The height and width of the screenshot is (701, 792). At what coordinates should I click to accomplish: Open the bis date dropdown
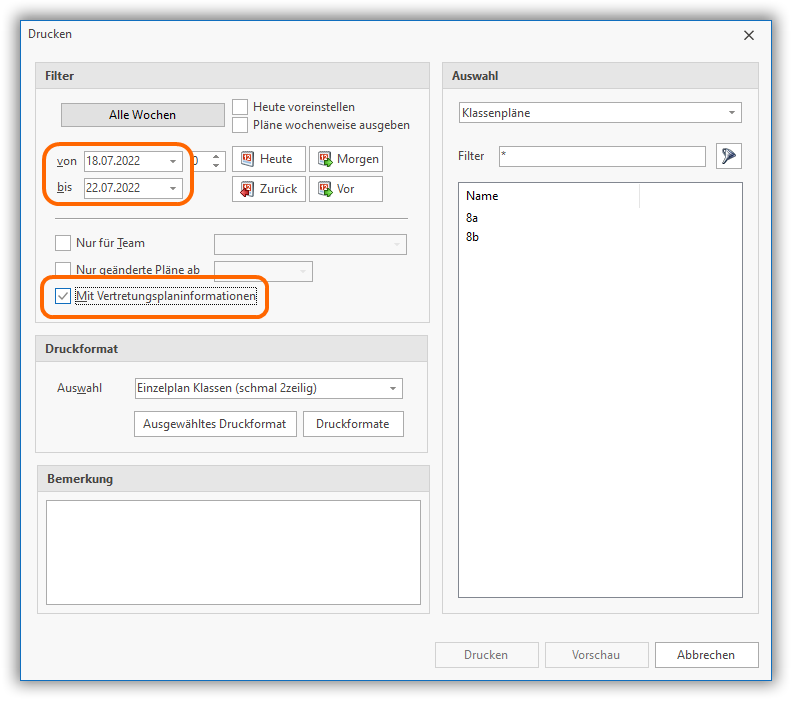tap(173, 188)
